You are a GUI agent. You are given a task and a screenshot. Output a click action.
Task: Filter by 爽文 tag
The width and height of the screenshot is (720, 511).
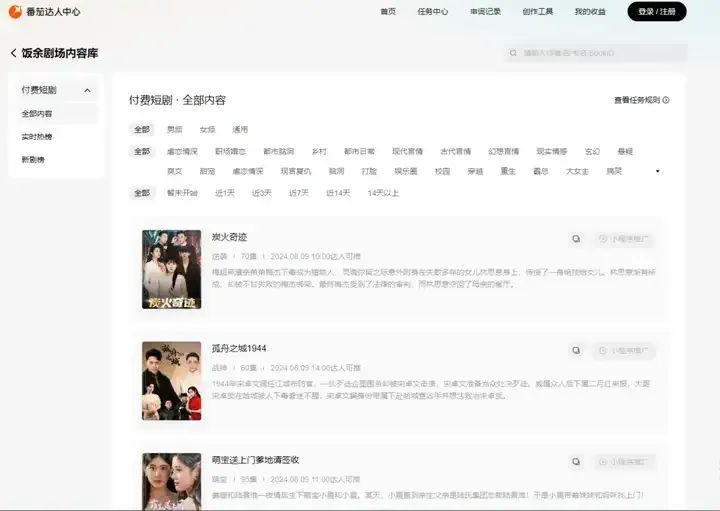(174, 171)
